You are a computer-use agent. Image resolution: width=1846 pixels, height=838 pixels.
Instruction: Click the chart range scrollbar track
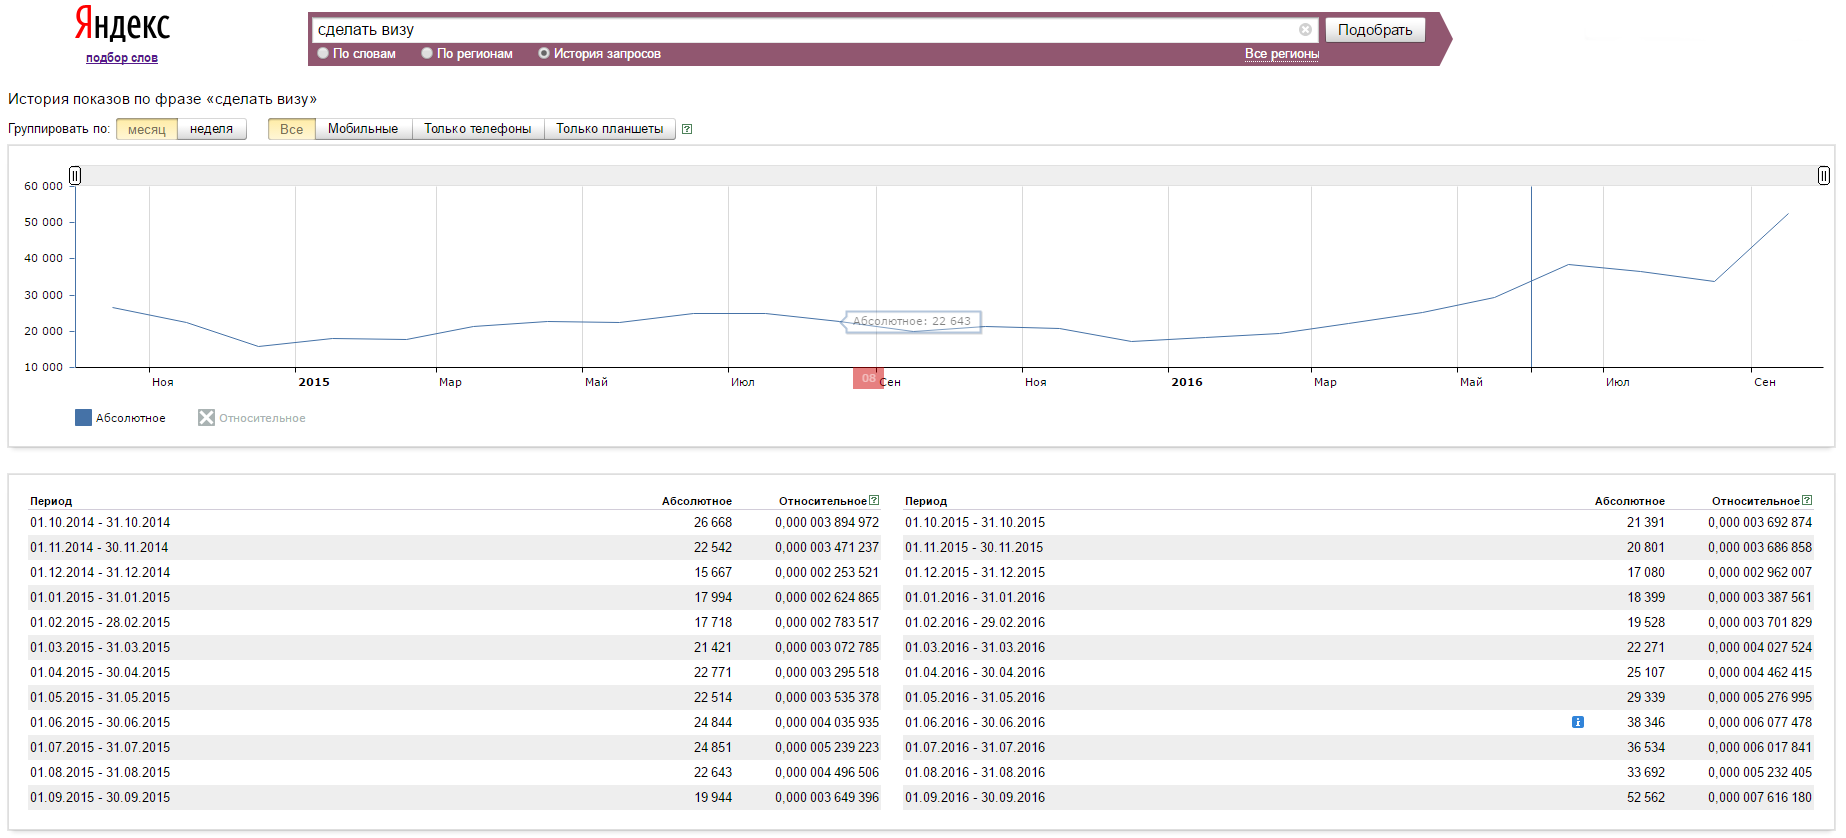click(949, 175)
